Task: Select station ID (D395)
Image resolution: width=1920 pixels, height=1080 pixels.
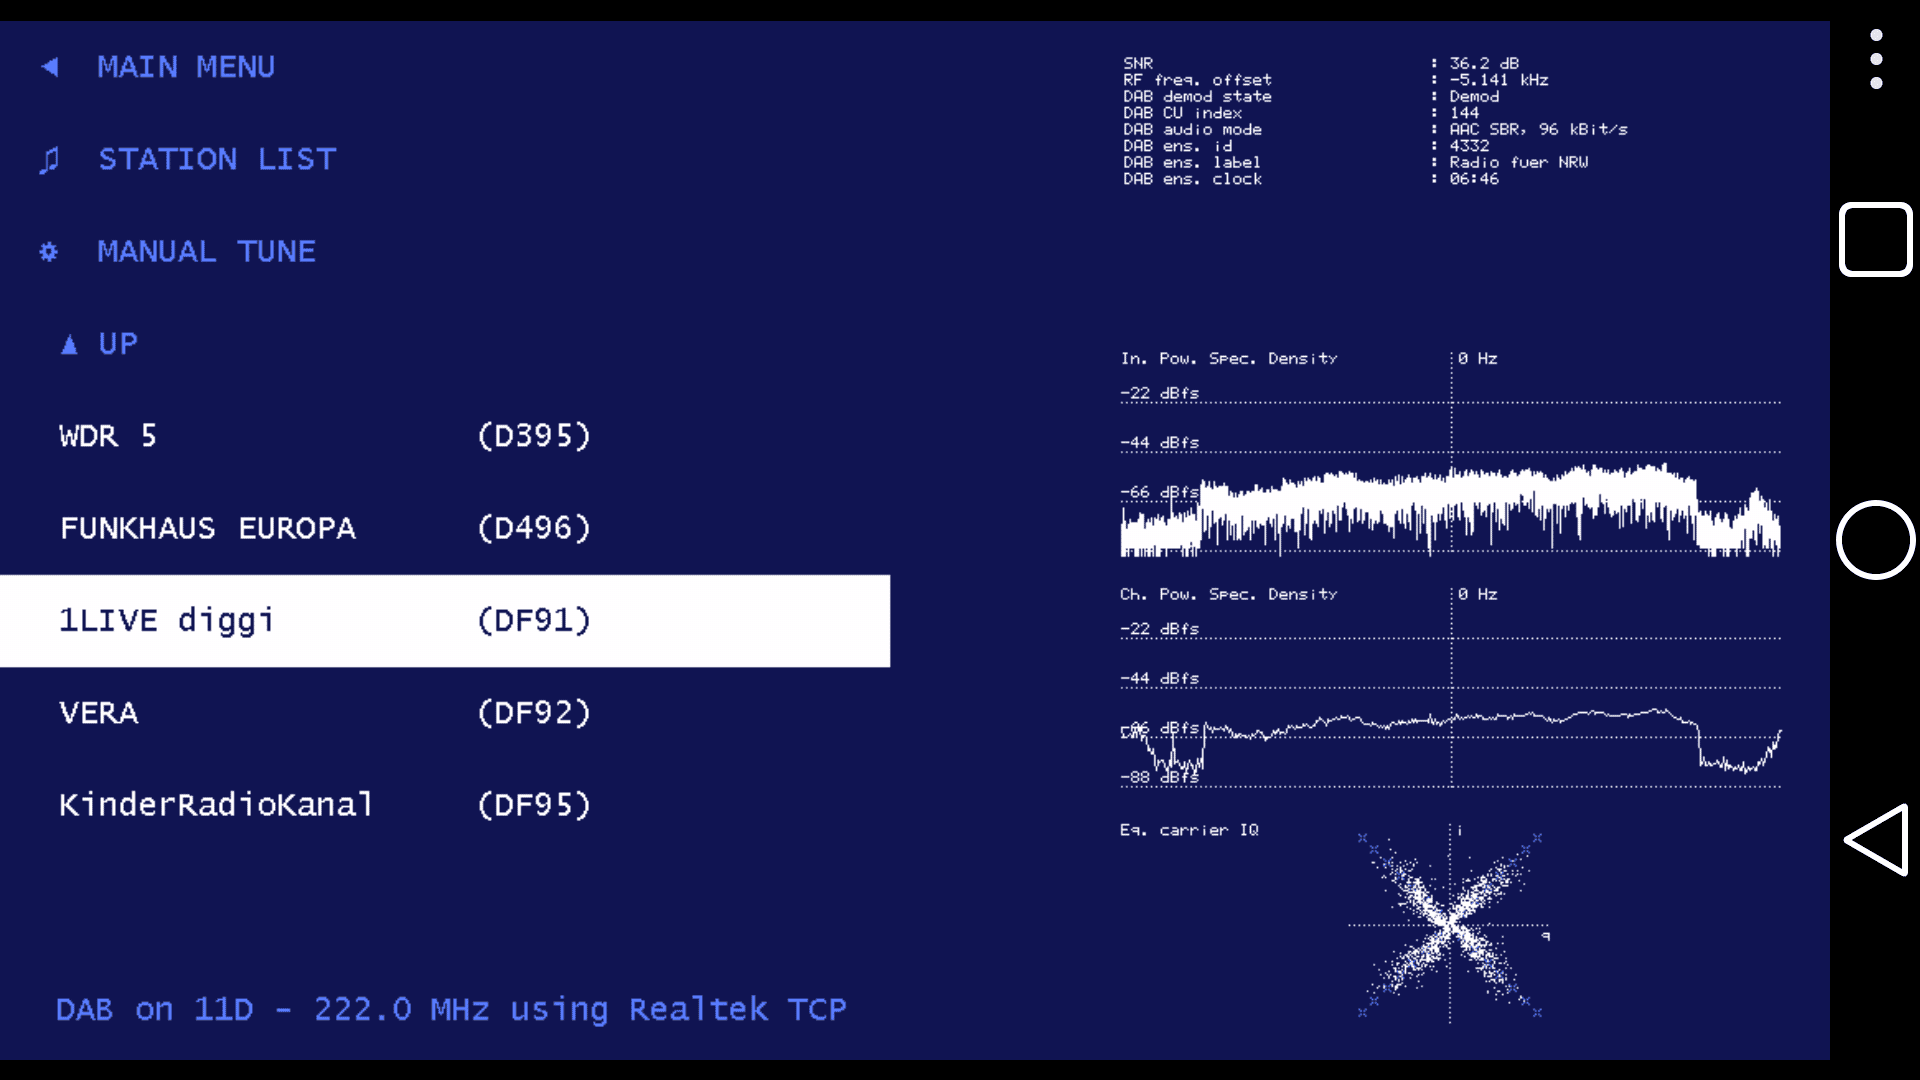Action: tap(534, 436)
